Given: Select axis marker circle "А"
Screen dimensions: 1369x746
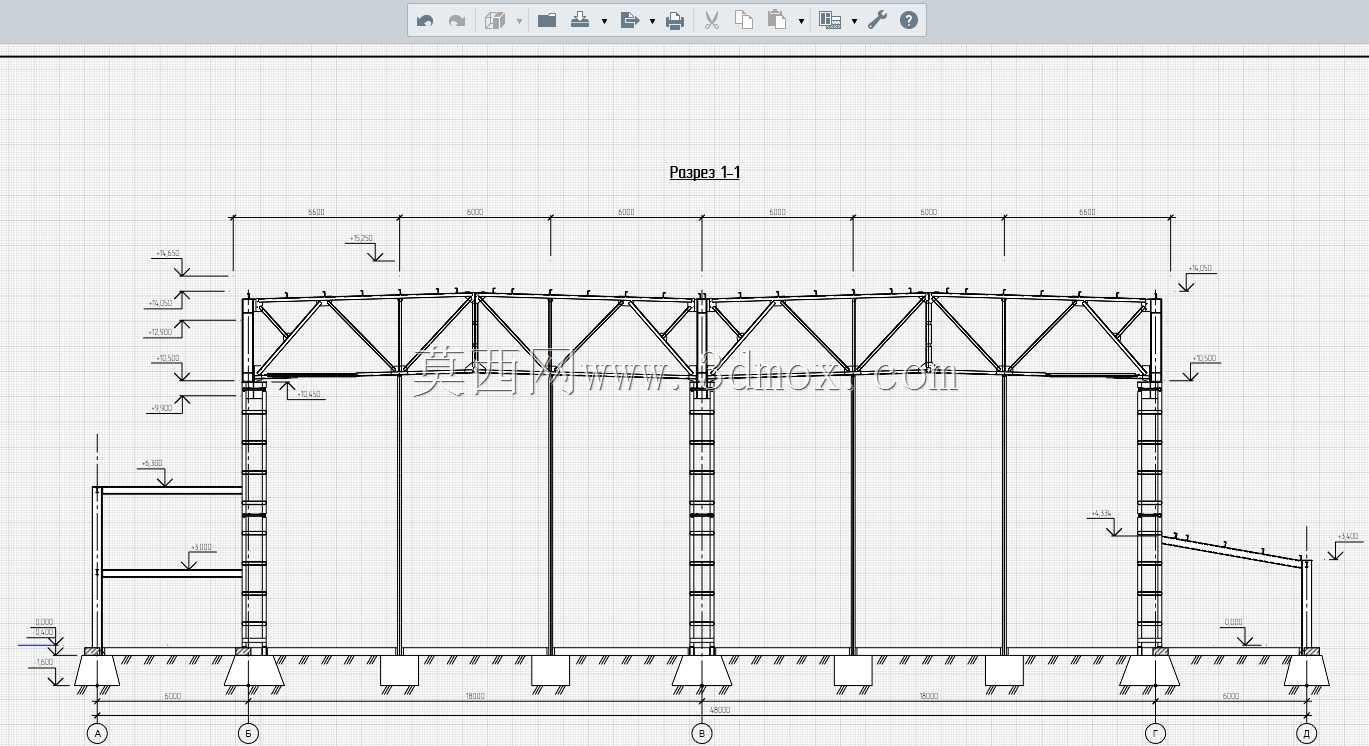Looking at the screenshot, I should [97, 734].
